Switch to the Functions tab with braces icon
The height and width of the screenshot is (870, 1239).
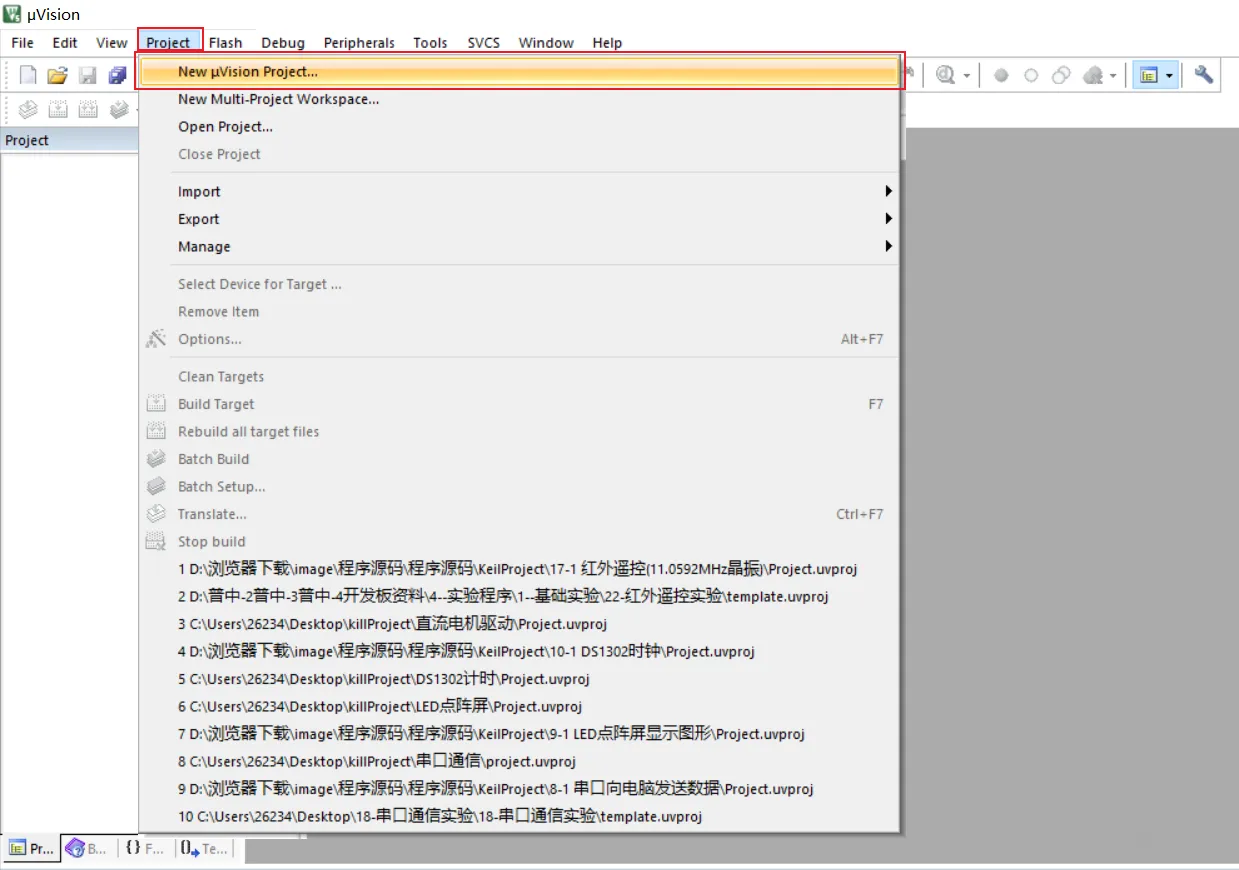[x=145, y=848]
